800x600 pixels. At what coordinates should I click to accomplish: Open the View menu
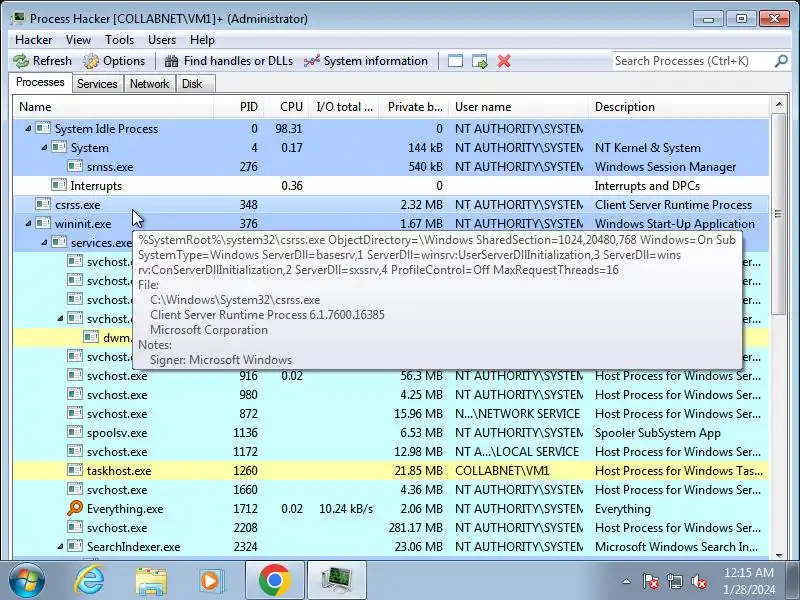click(x=78, y=40)
